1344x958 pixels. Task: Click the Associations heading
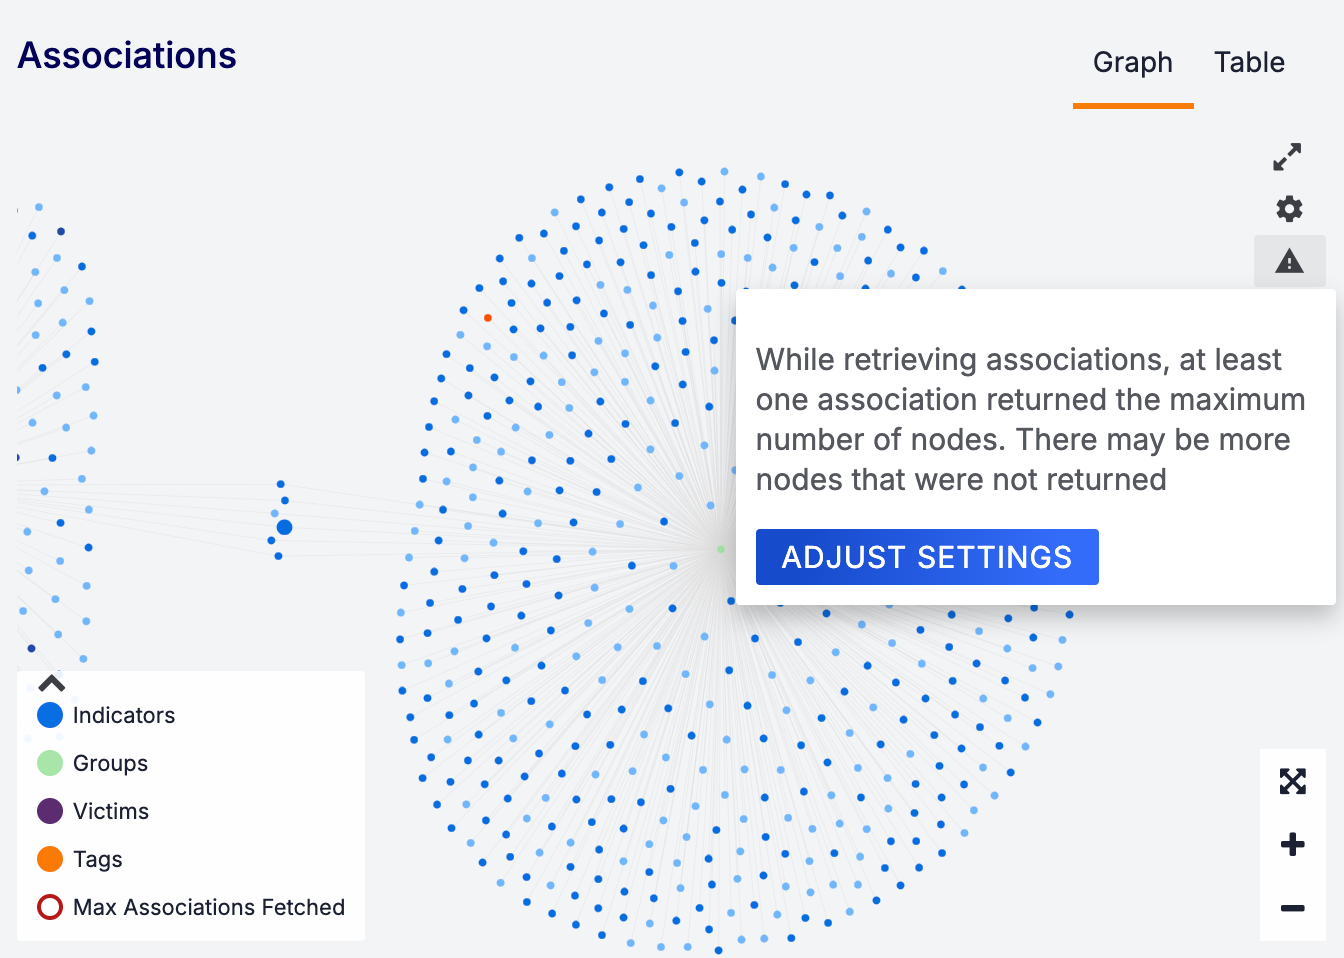pyautogui.click(x=126, y=56)
